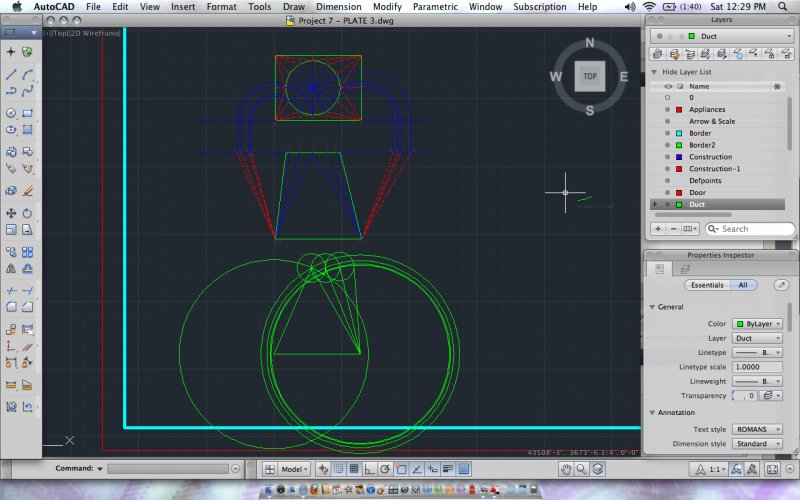Image resolution: width=800 pixels, height=500 pixels.
Task: Toggle visibility of Door layer
Action: coord(667,192)
